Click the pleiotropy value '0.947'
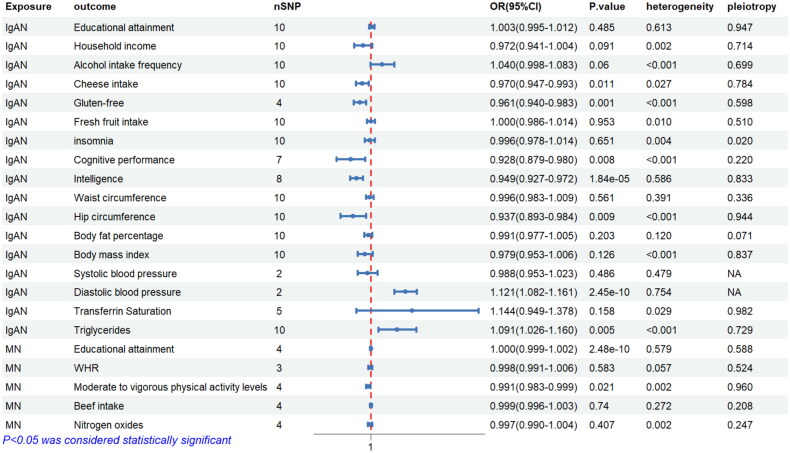This screenshot has height=453, width=790. (x=740, y=28)
